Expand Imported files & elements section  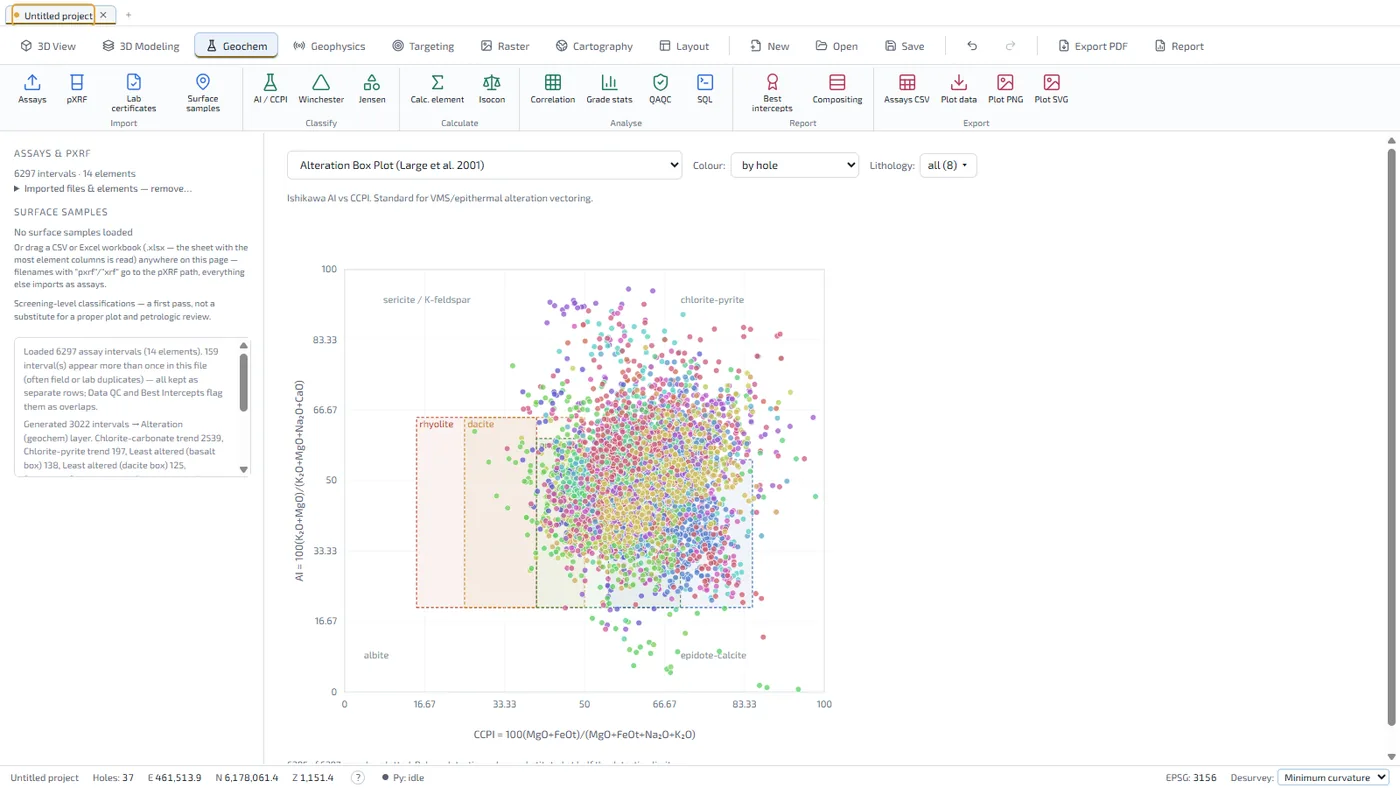pos(103,188)
